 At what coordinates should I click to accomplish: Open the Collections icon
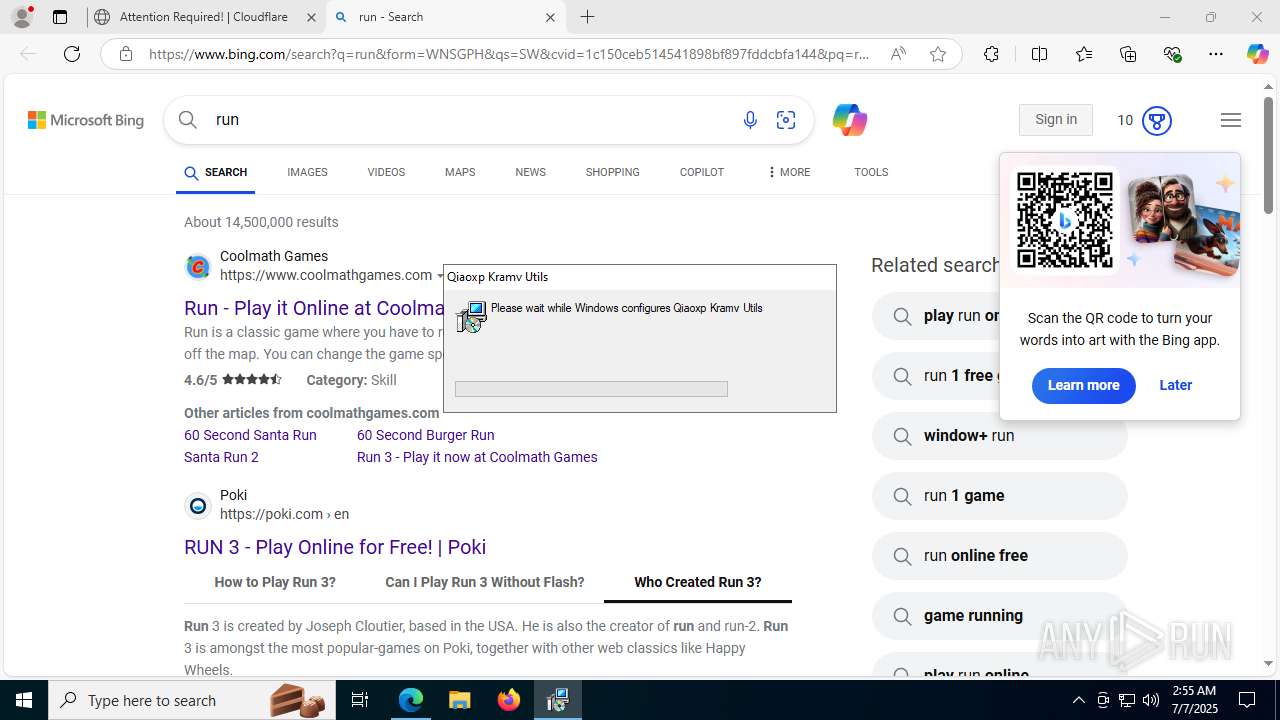point(1128,54)
